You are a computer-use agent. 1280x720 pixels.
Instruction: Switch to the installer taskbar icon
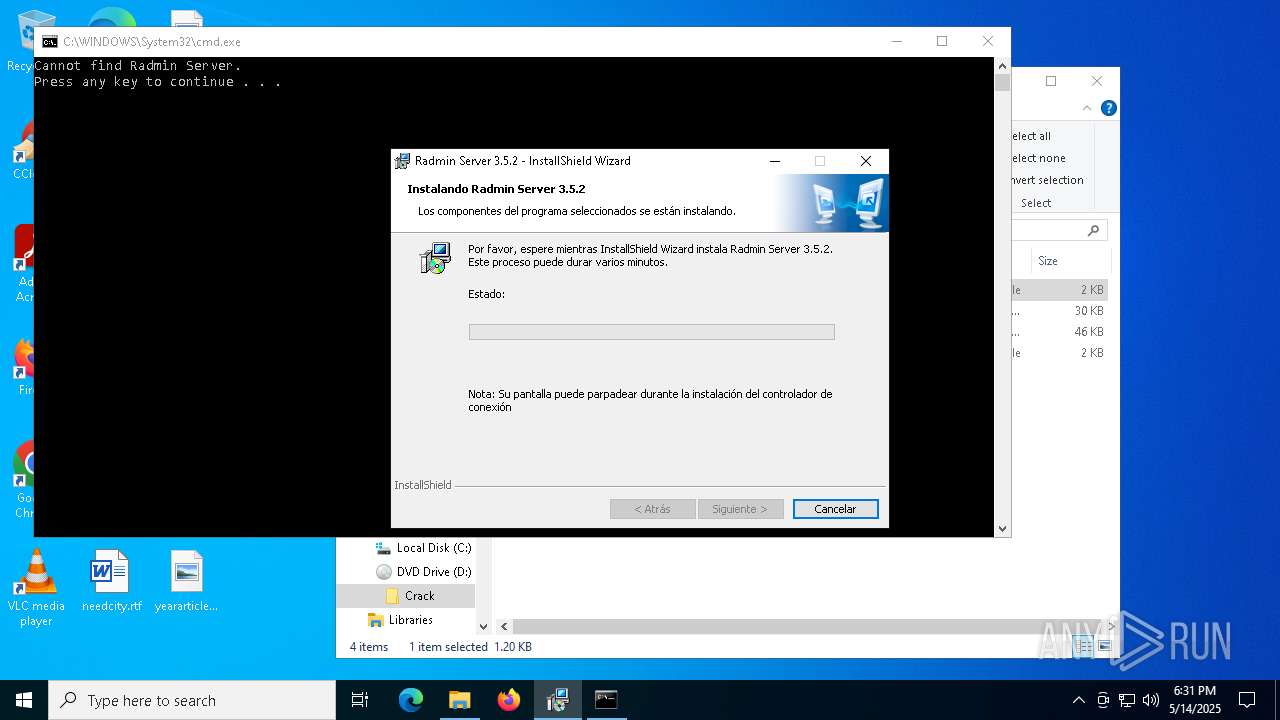pyautogui.click(x=557, y=700)
